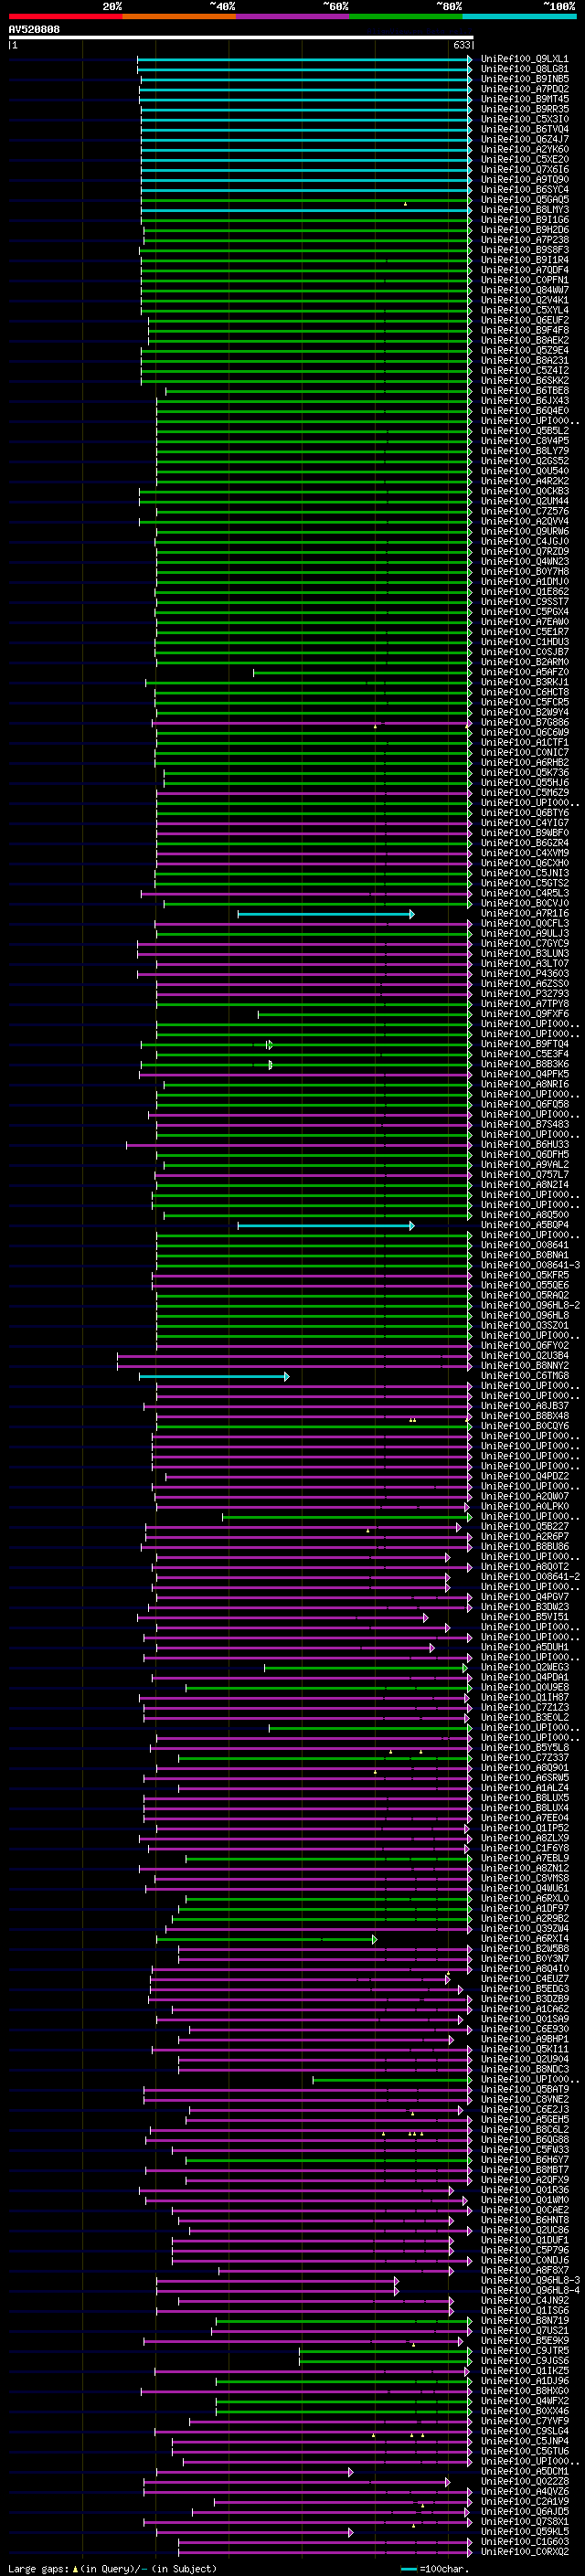Click the AV520808 query name
Screen dimensions: 585x2576
click(x=34, y=30)
